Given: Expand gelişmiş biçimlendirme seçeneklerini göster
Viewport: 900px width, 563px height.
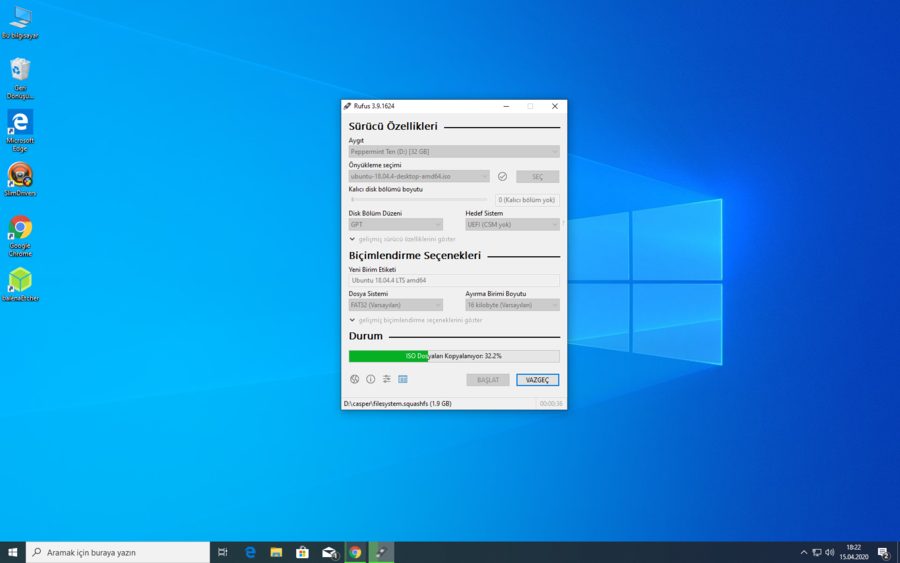Looking at the screenshot, I should click(x=418, y=320).
